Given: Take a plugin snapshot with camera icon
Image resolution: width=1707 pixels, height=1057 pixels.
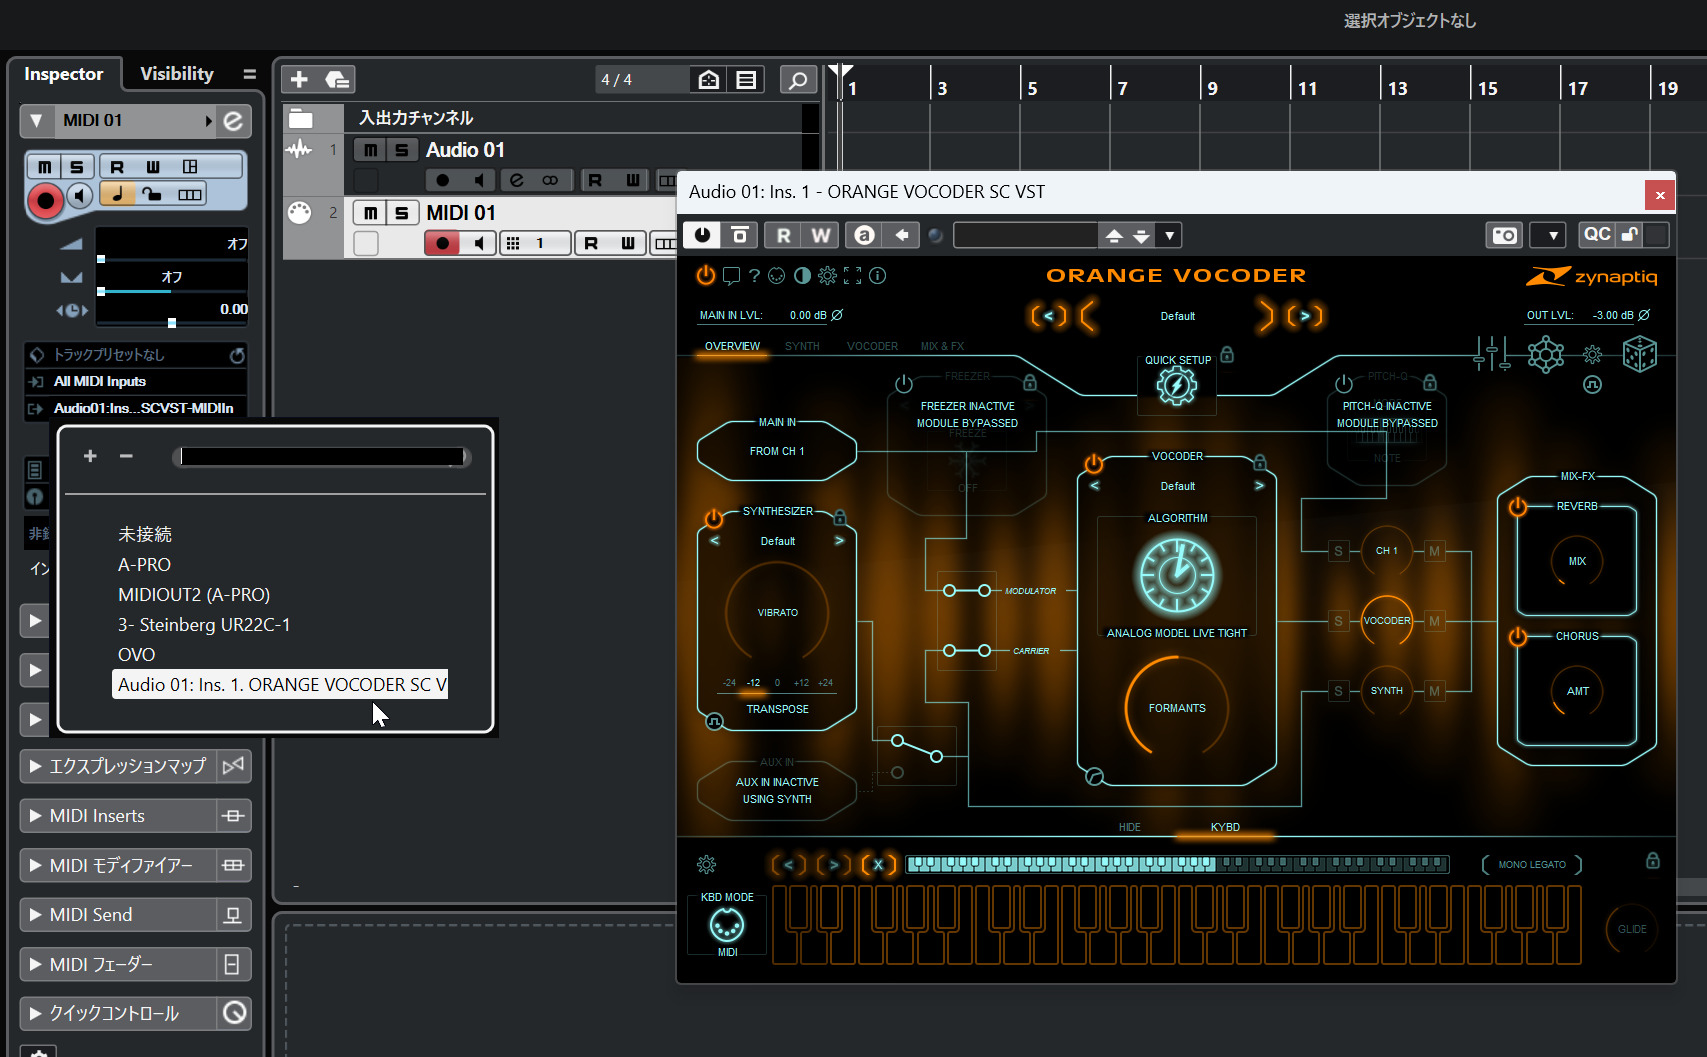Looking at the screenshot, I should pyautogui.click(x=1504, y=235).
